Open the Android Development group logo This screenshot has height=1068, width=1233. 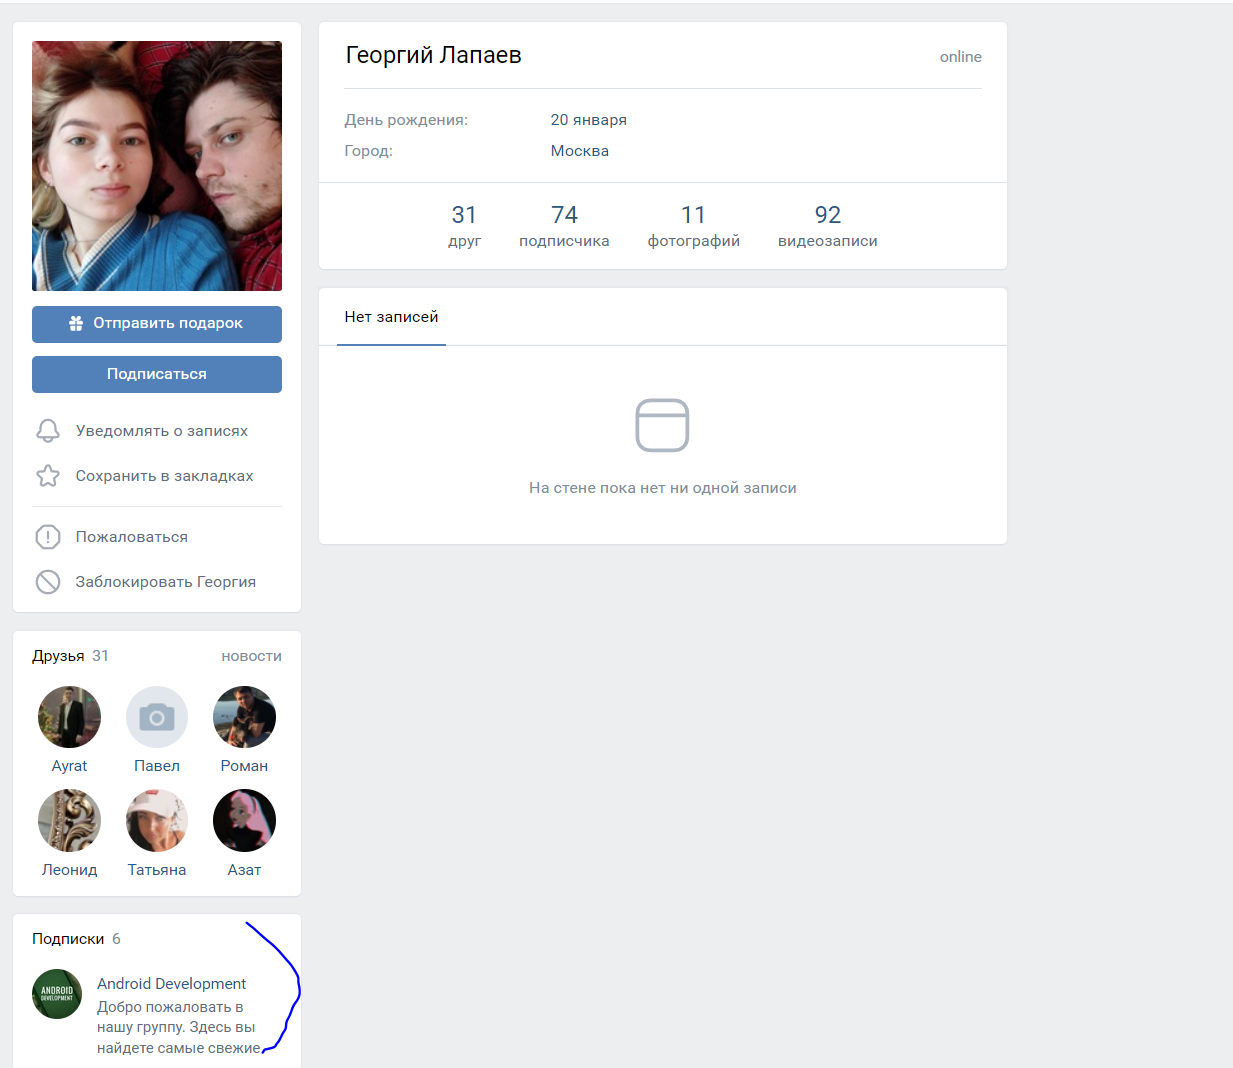[x=57, y=994]
